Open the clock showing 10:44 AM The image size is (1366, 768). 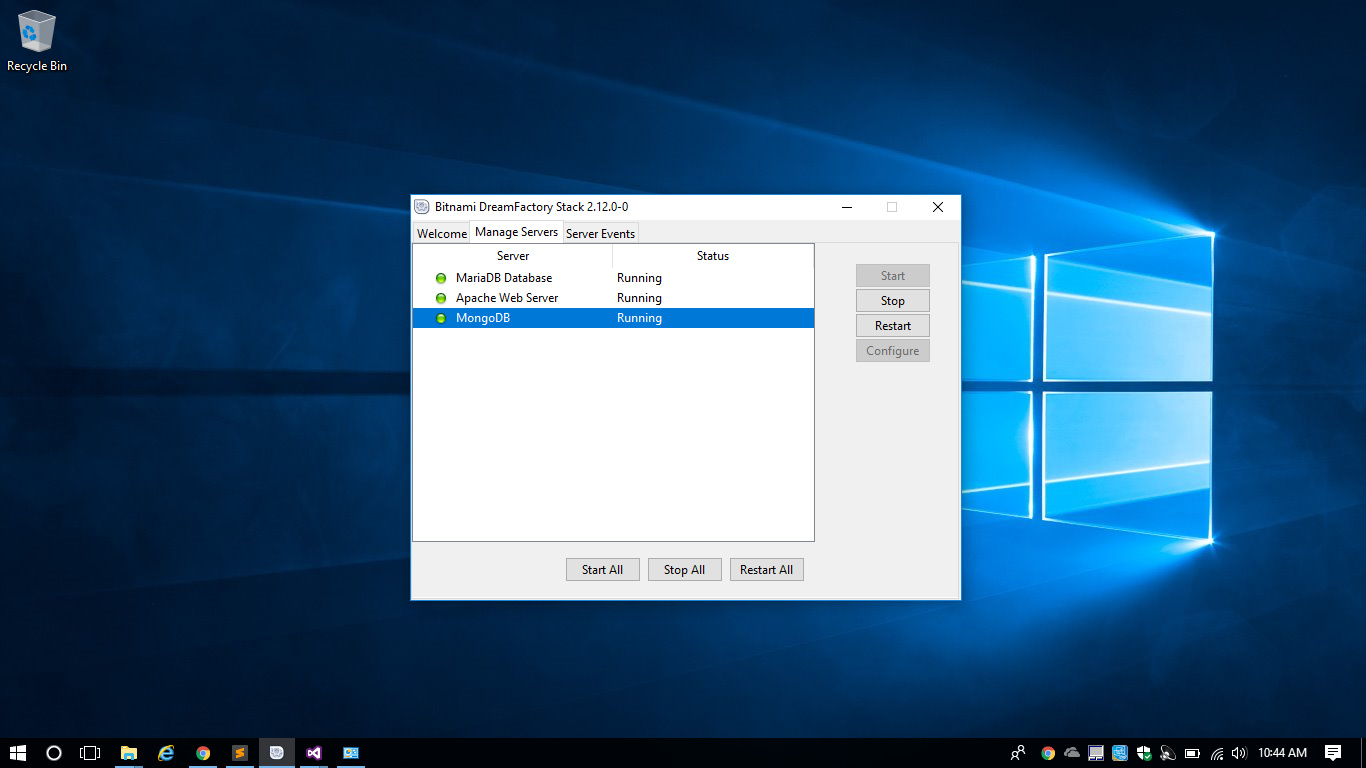point(1282,753)
